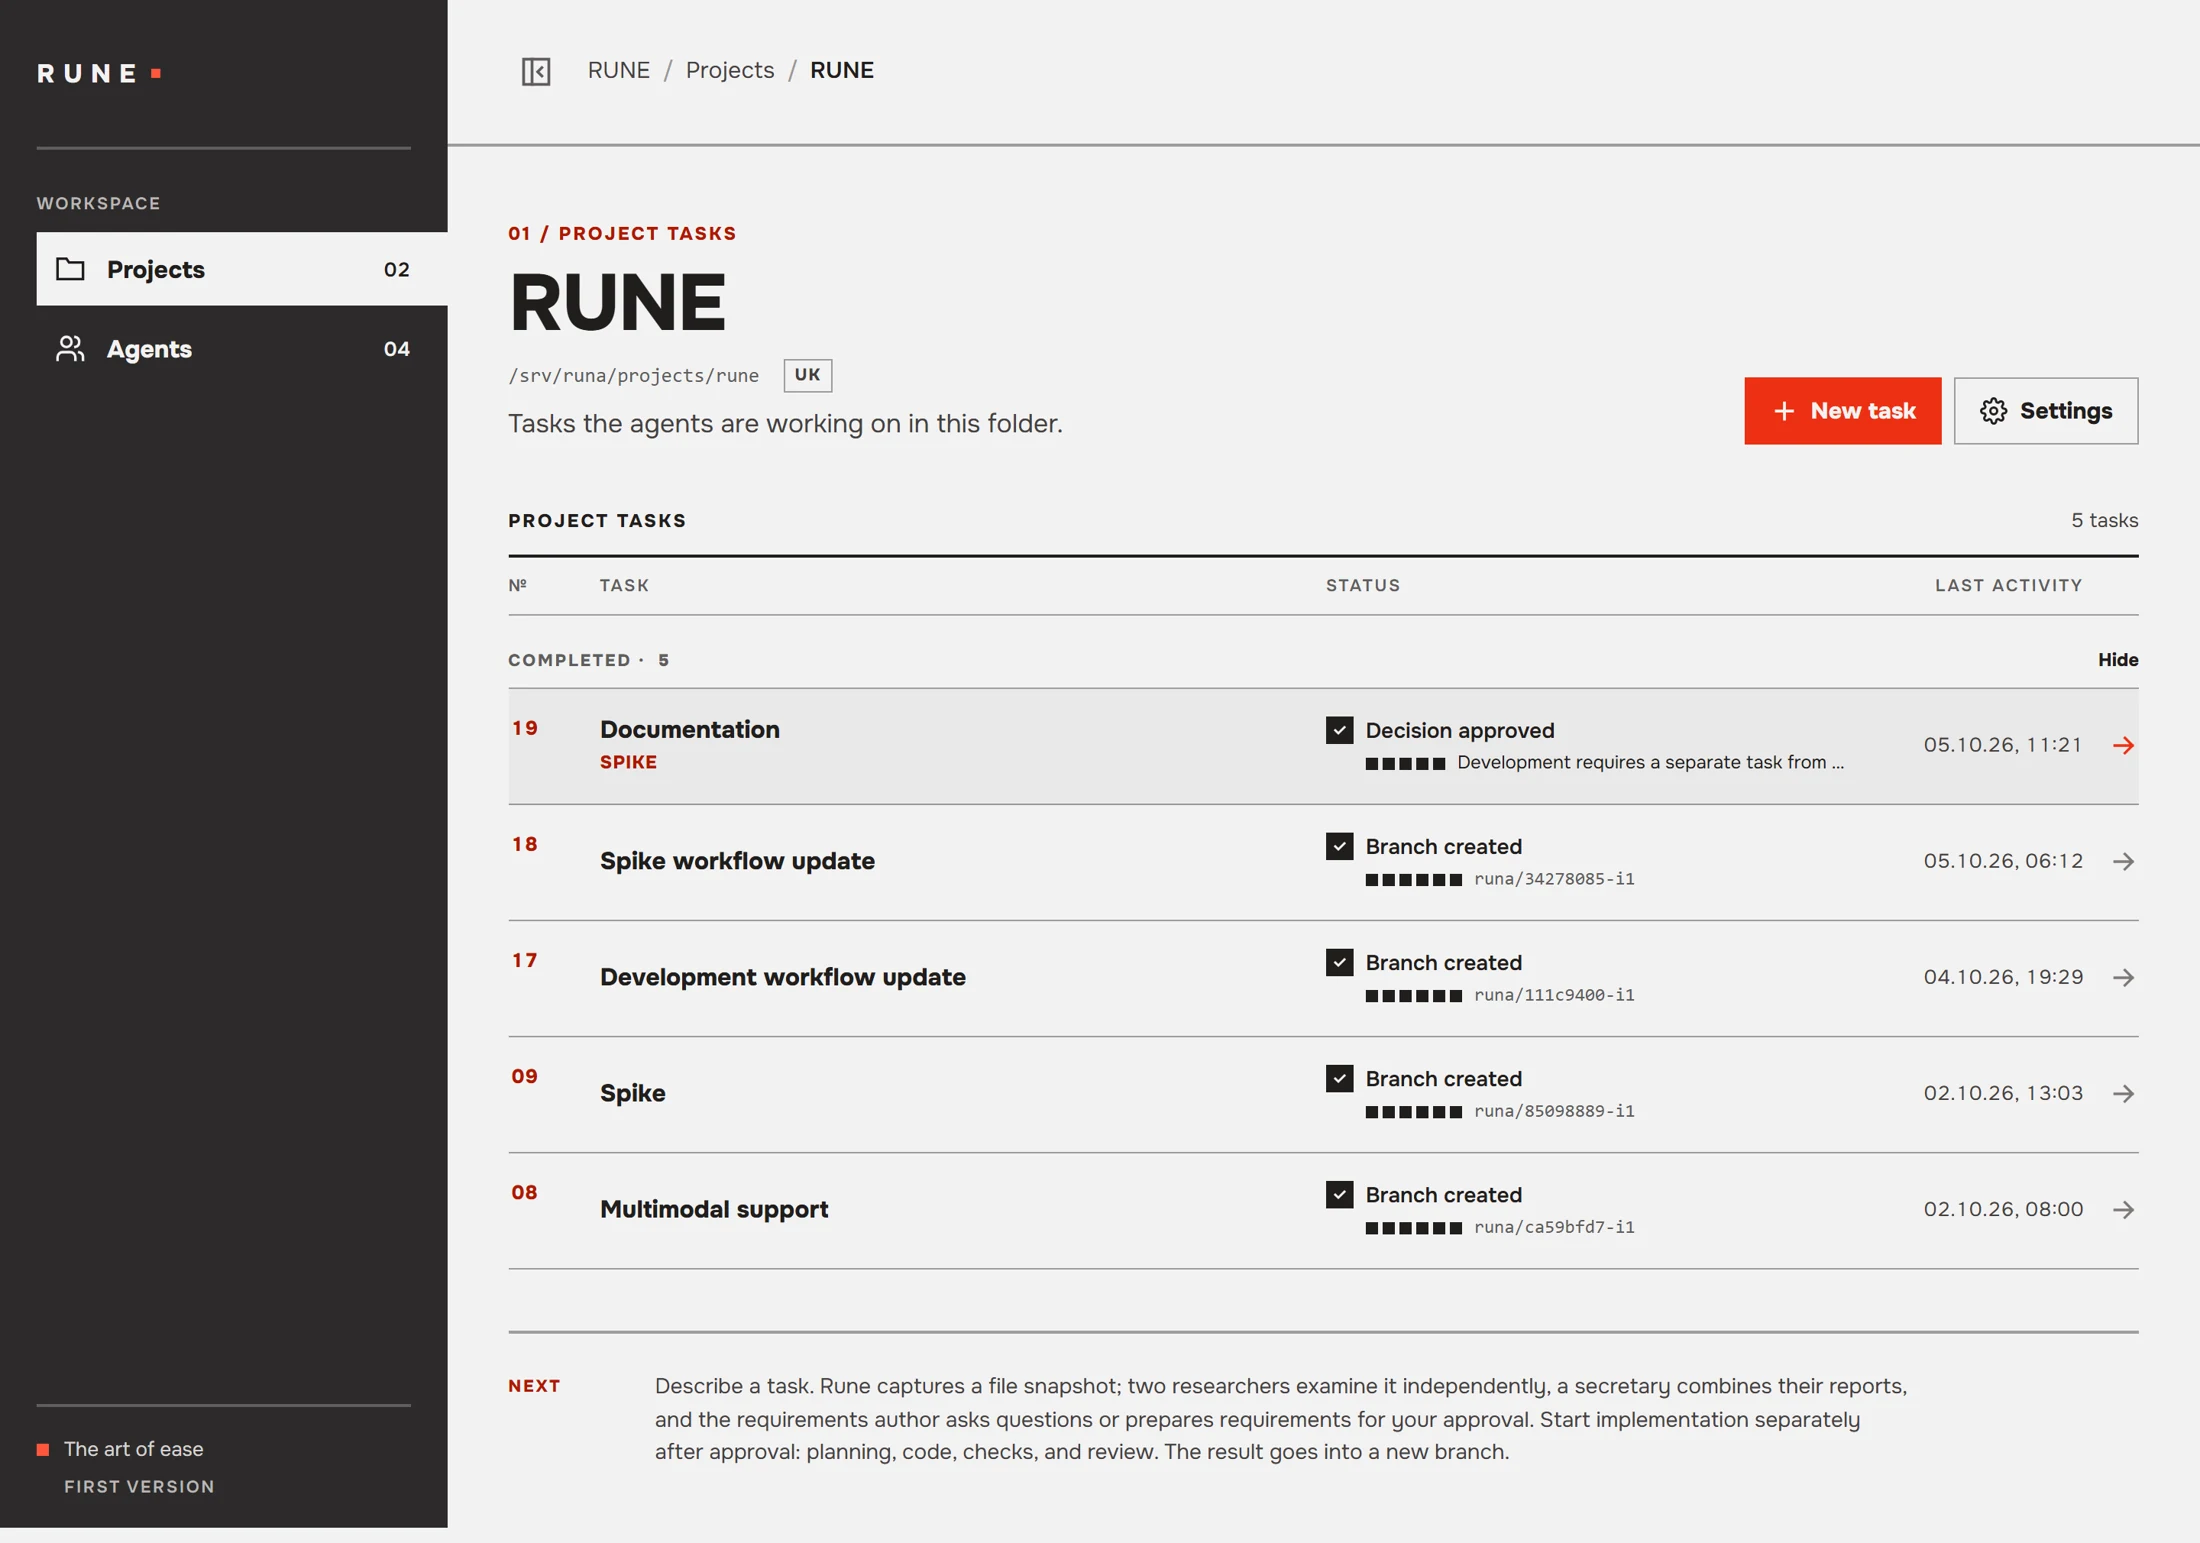2200x1543 pixels.
Task: Open the Spike workflow update task
Action: pyautogui.click(x=1323, y=861)
